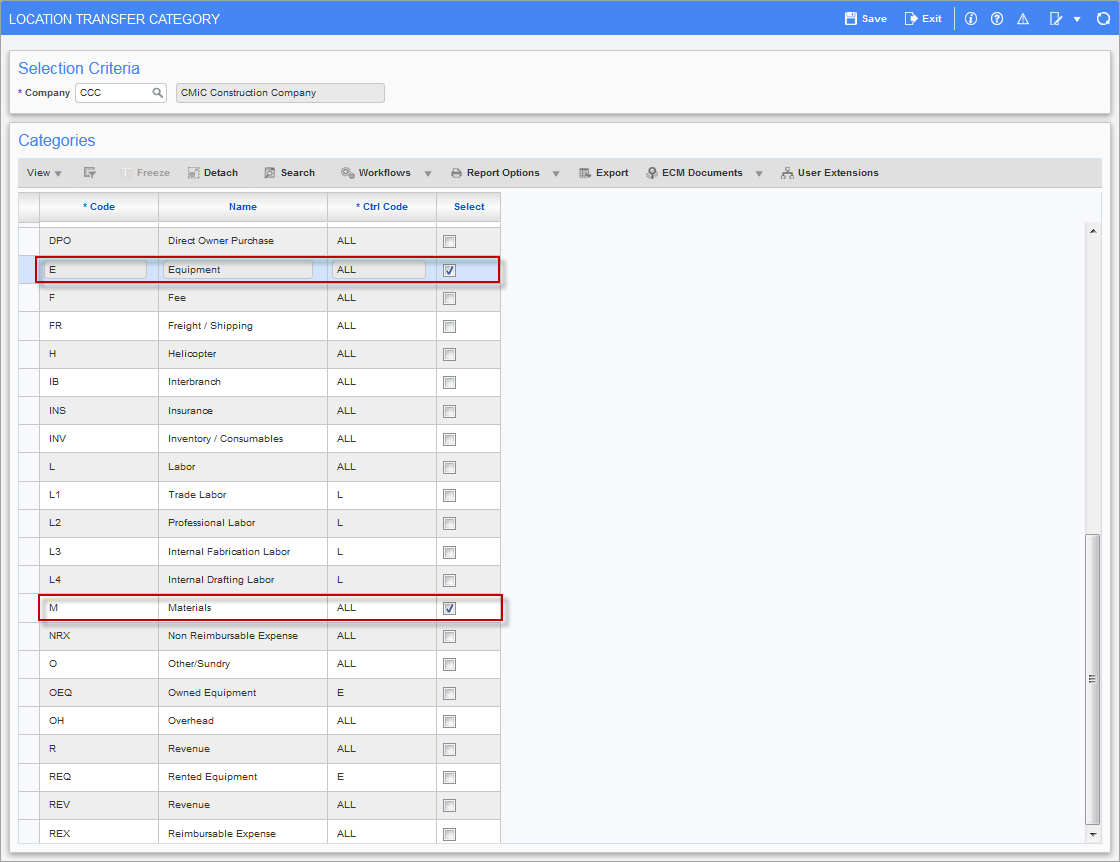
Task: Expand the Report Options dropdown arrow
Action: coord(556,174)
